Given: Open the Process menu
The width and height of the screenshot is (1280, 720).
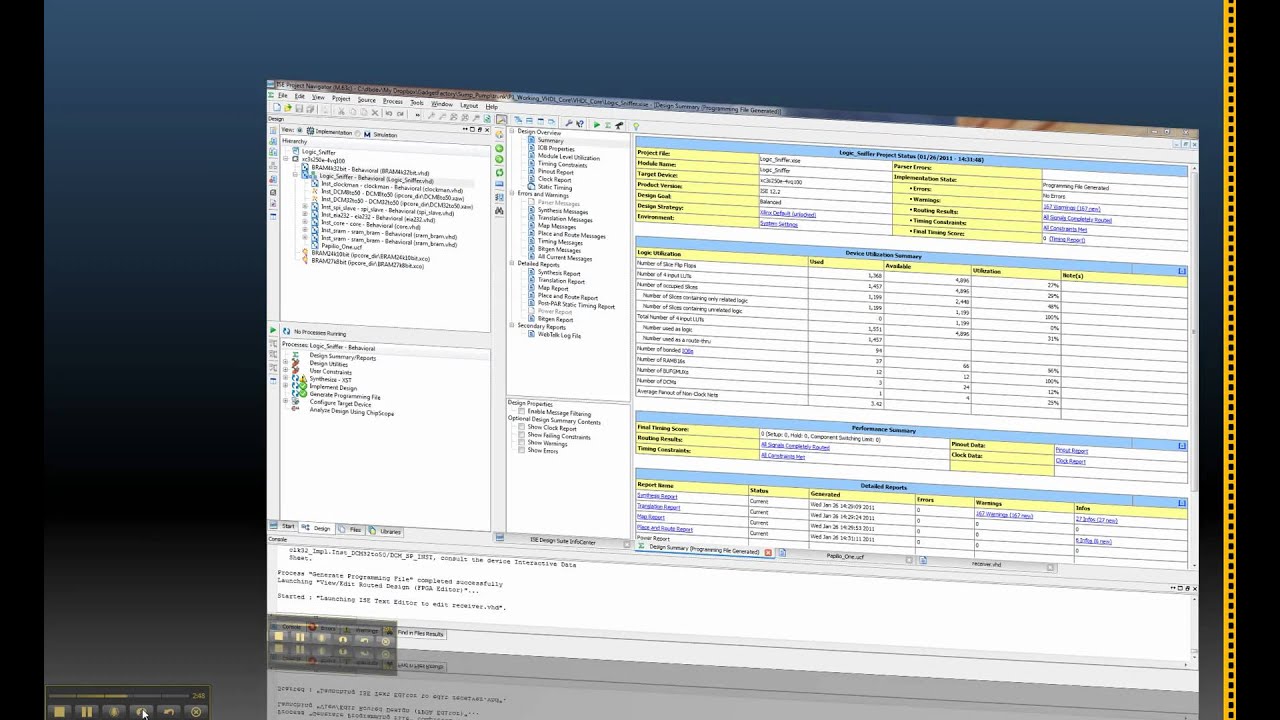Looking at the screenshot, I should coord(393,101).
